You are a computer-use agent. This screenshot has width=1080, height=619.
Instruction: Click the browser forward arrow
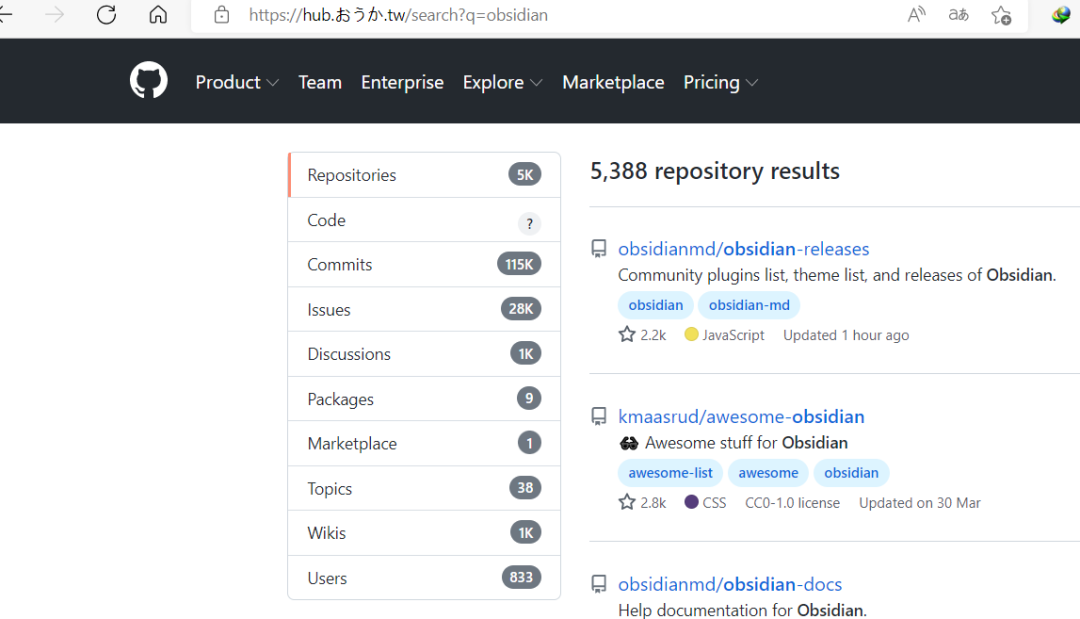[54, 14]
